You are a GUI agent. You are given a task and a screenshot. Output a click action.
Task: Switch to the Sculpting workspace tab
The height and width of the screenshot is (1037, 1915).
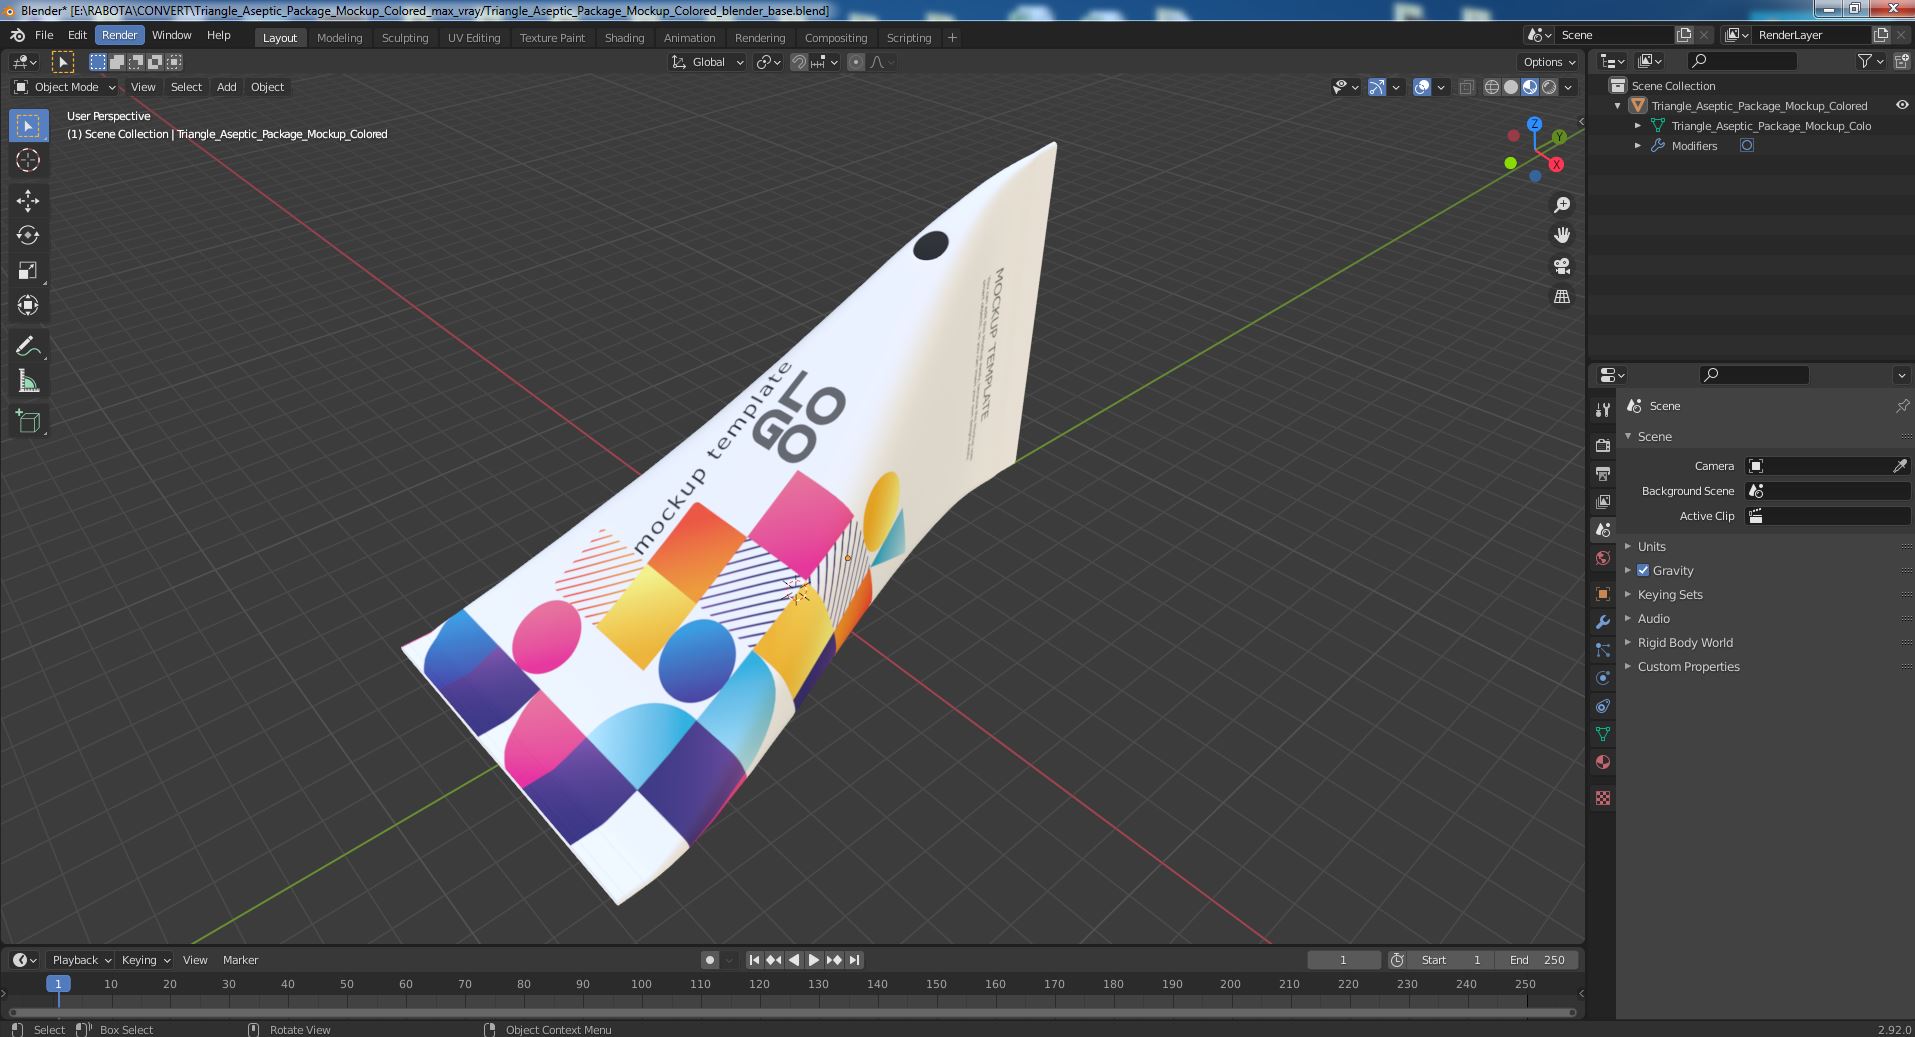point(404,38)
